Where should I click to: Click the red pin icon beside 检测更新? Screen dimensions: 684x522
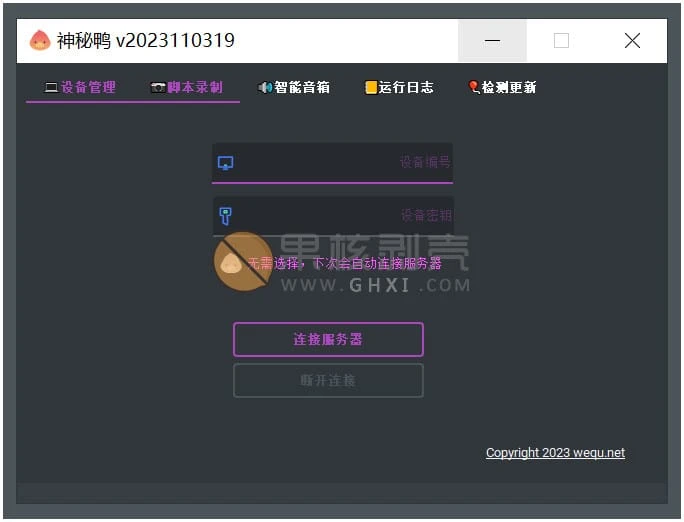click(x=474, y=88)
